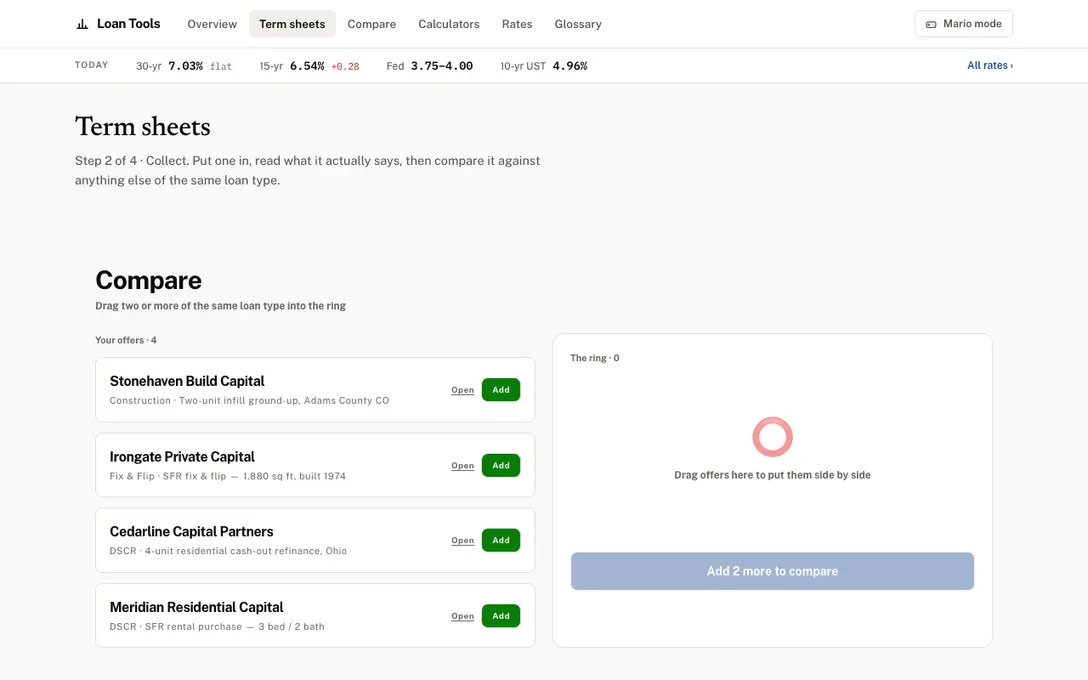Add Meridian Residential Capital to the ring
Viewport: 1088px width, 680px height.
point(501,616)
